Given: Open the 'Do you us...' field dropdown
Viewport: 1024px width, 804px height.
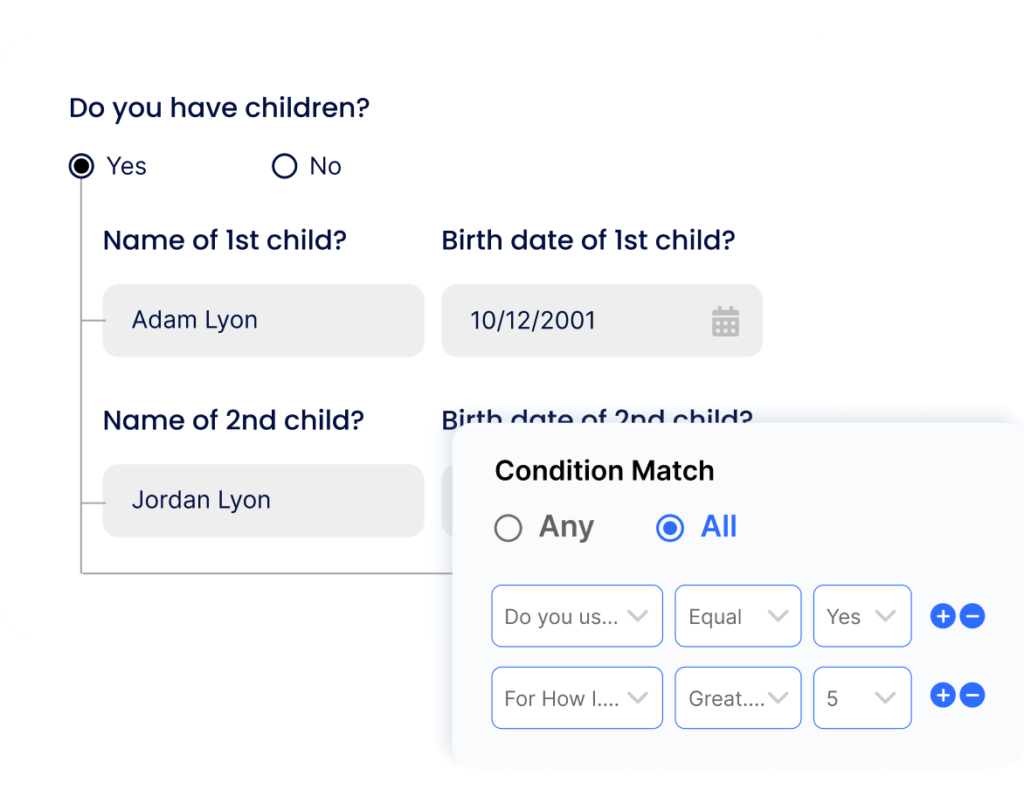Looking at the screenshot, I should click(x=577, y=616).
